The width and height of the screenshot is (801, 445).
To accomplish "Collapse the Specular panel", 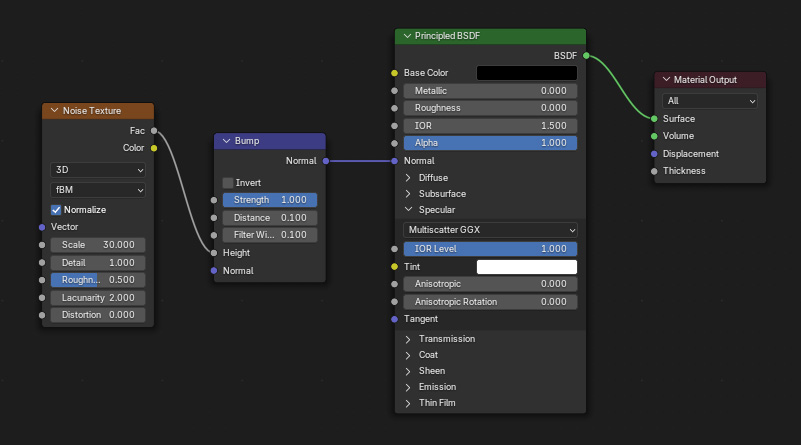I will [408, 210].
